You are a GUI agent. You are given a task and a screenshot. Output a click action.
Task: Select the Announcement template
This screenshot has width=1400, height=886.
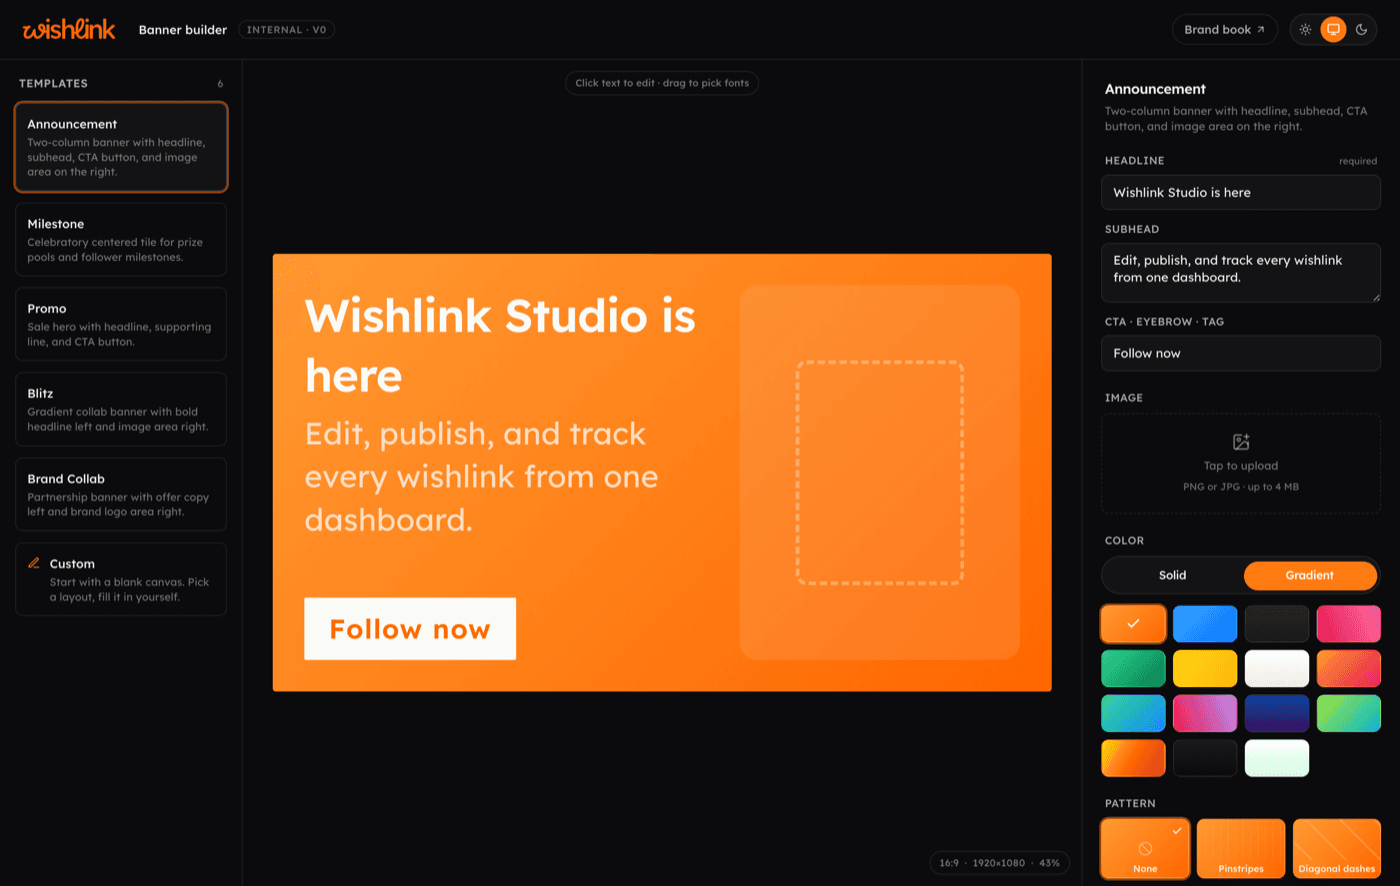point(121,147)
